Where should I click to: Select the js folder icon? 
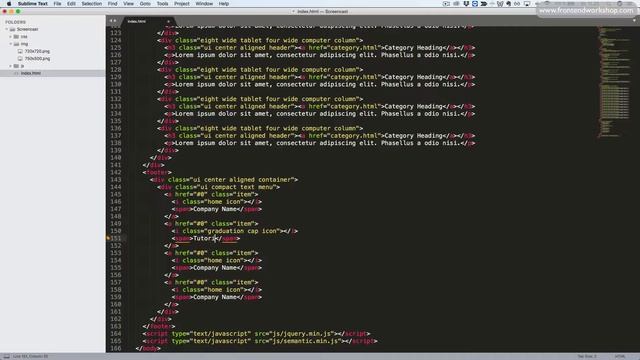pyautogui.click(x=16, y=66)
